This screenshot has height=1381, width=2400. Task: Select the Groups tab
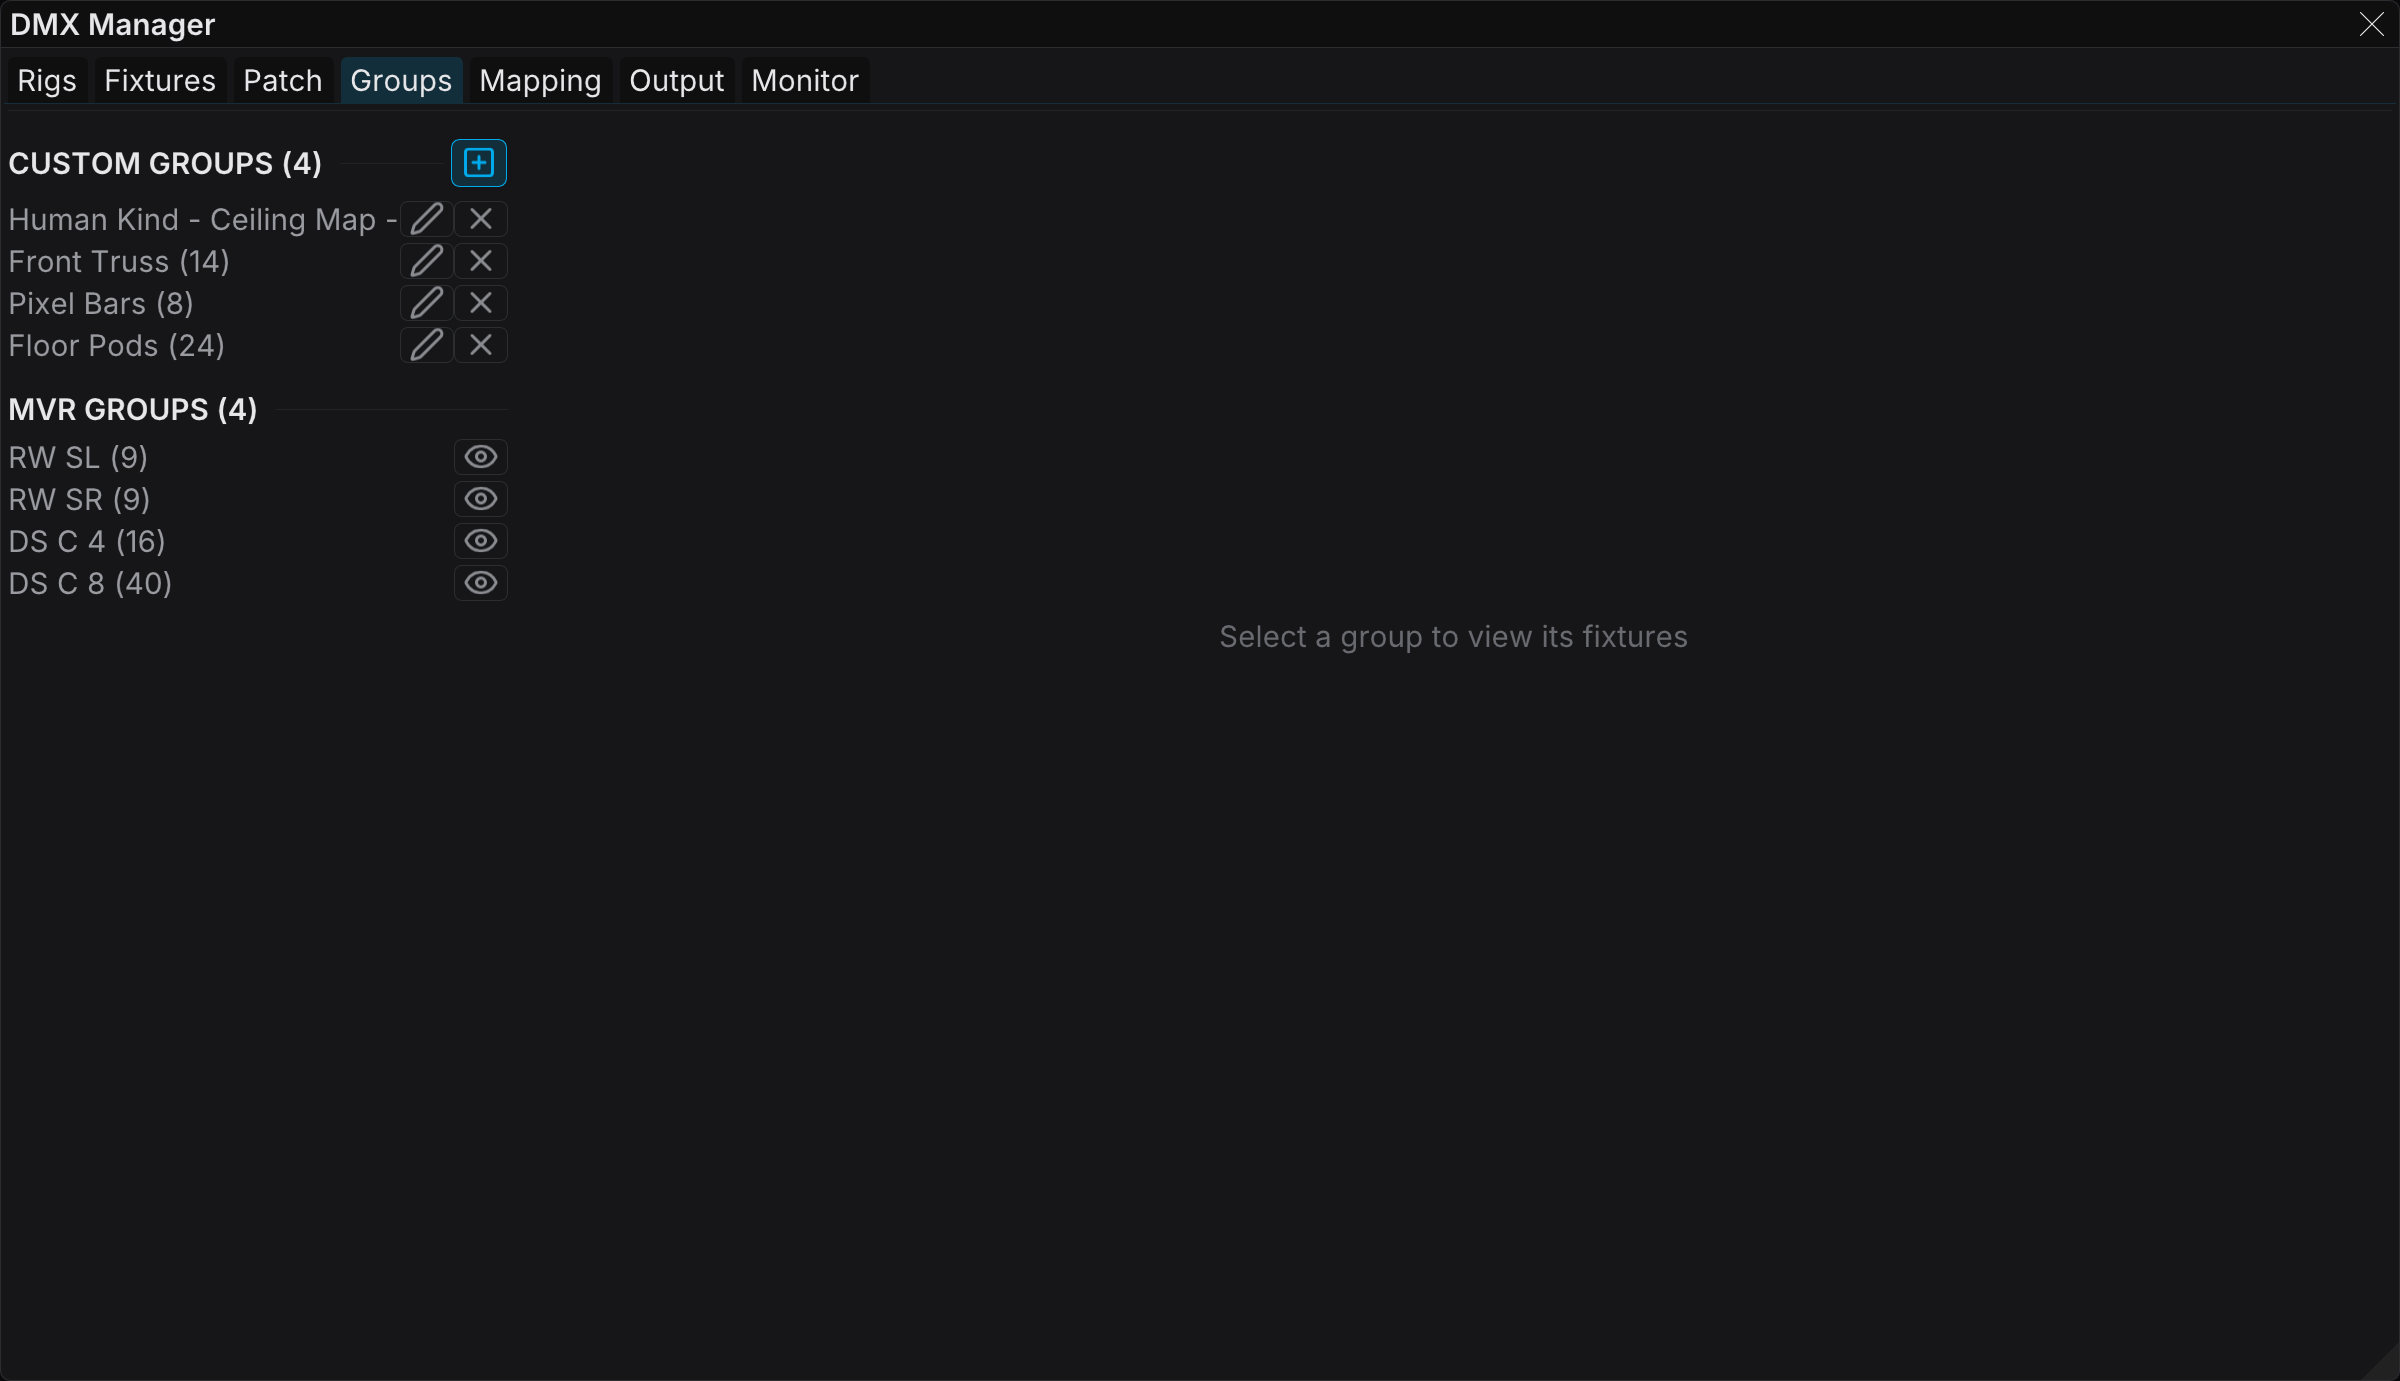(x=401, y=80)
